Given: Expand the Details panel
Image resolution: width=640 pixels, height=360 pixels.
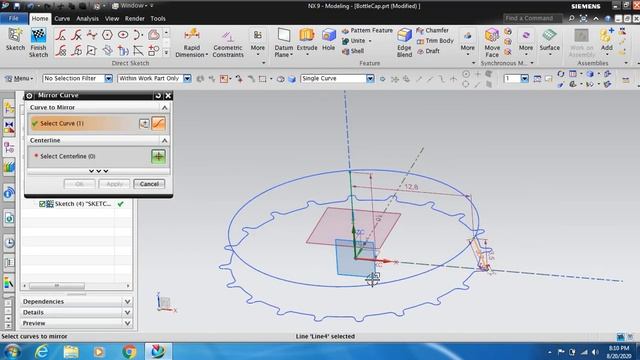Looking at the screenshot, I should (x=127, y=313).
